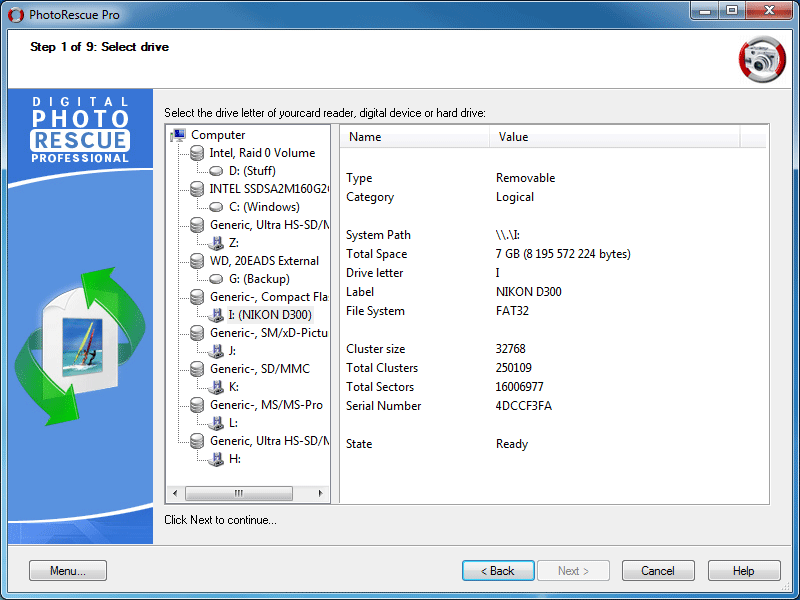Click the Next button
Screen dimensions: 800x600
coord(573,571)
